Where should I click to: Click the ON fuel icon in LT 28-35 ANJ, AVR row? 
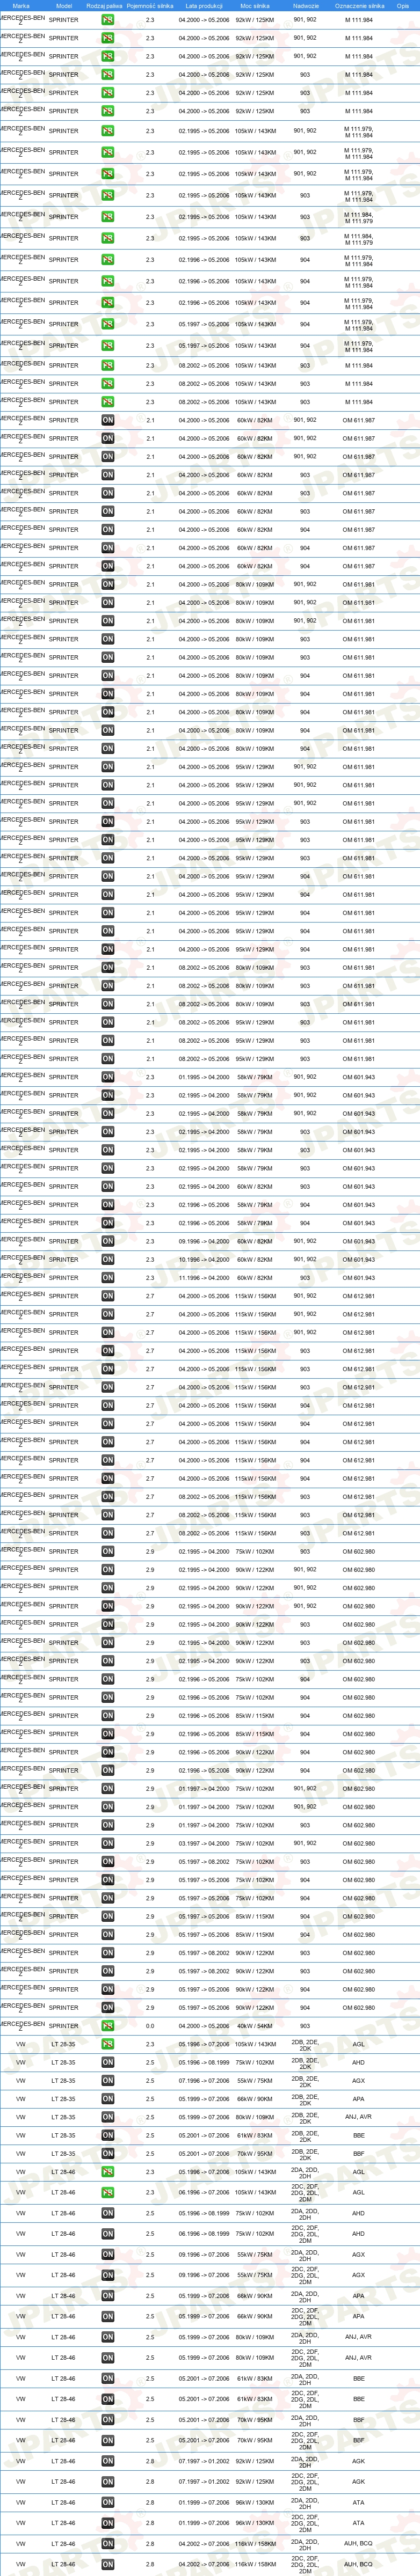108,2117
